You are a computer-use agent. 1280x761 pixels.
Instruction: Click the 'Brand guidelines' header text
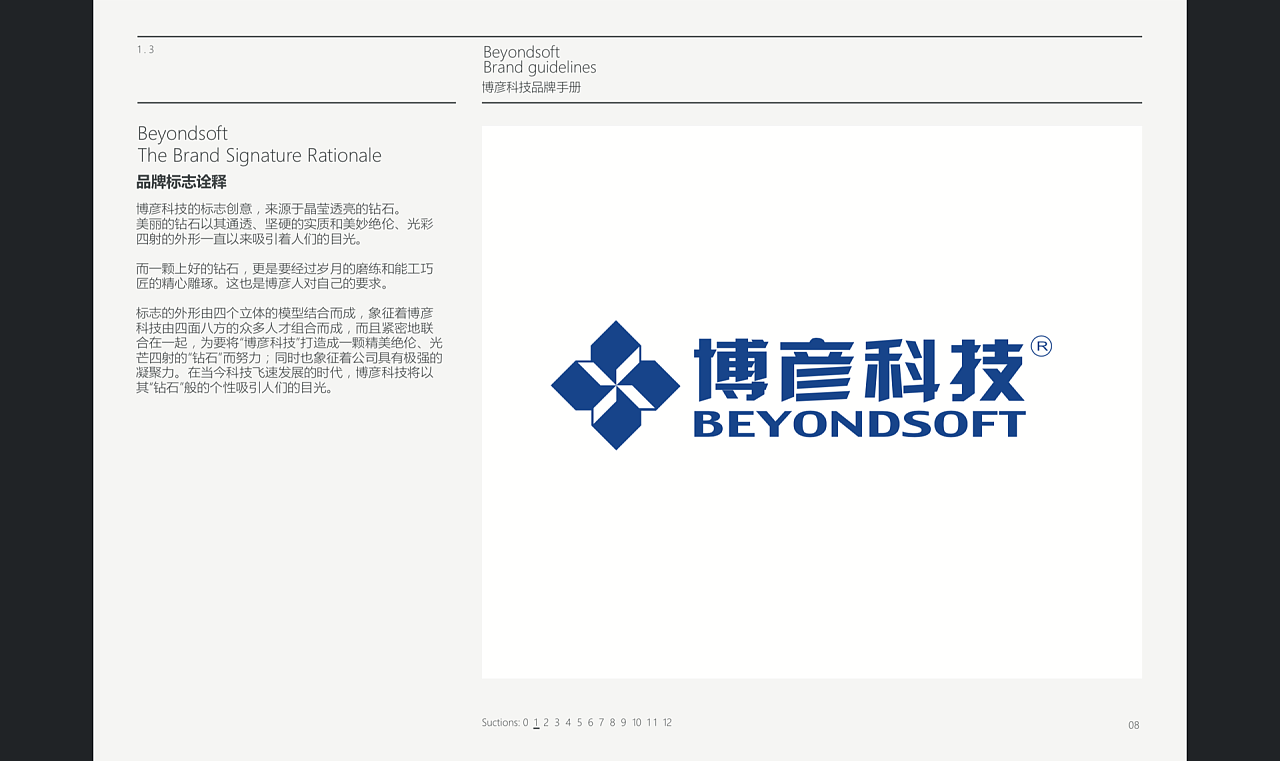coord(539,67)
